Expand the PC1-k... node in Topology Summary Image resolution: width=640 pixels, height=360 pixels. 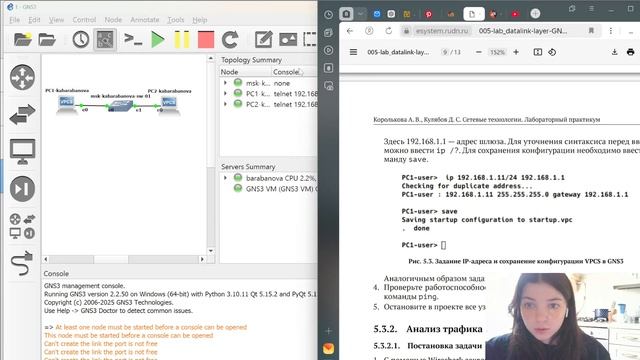tap(225, 93)
